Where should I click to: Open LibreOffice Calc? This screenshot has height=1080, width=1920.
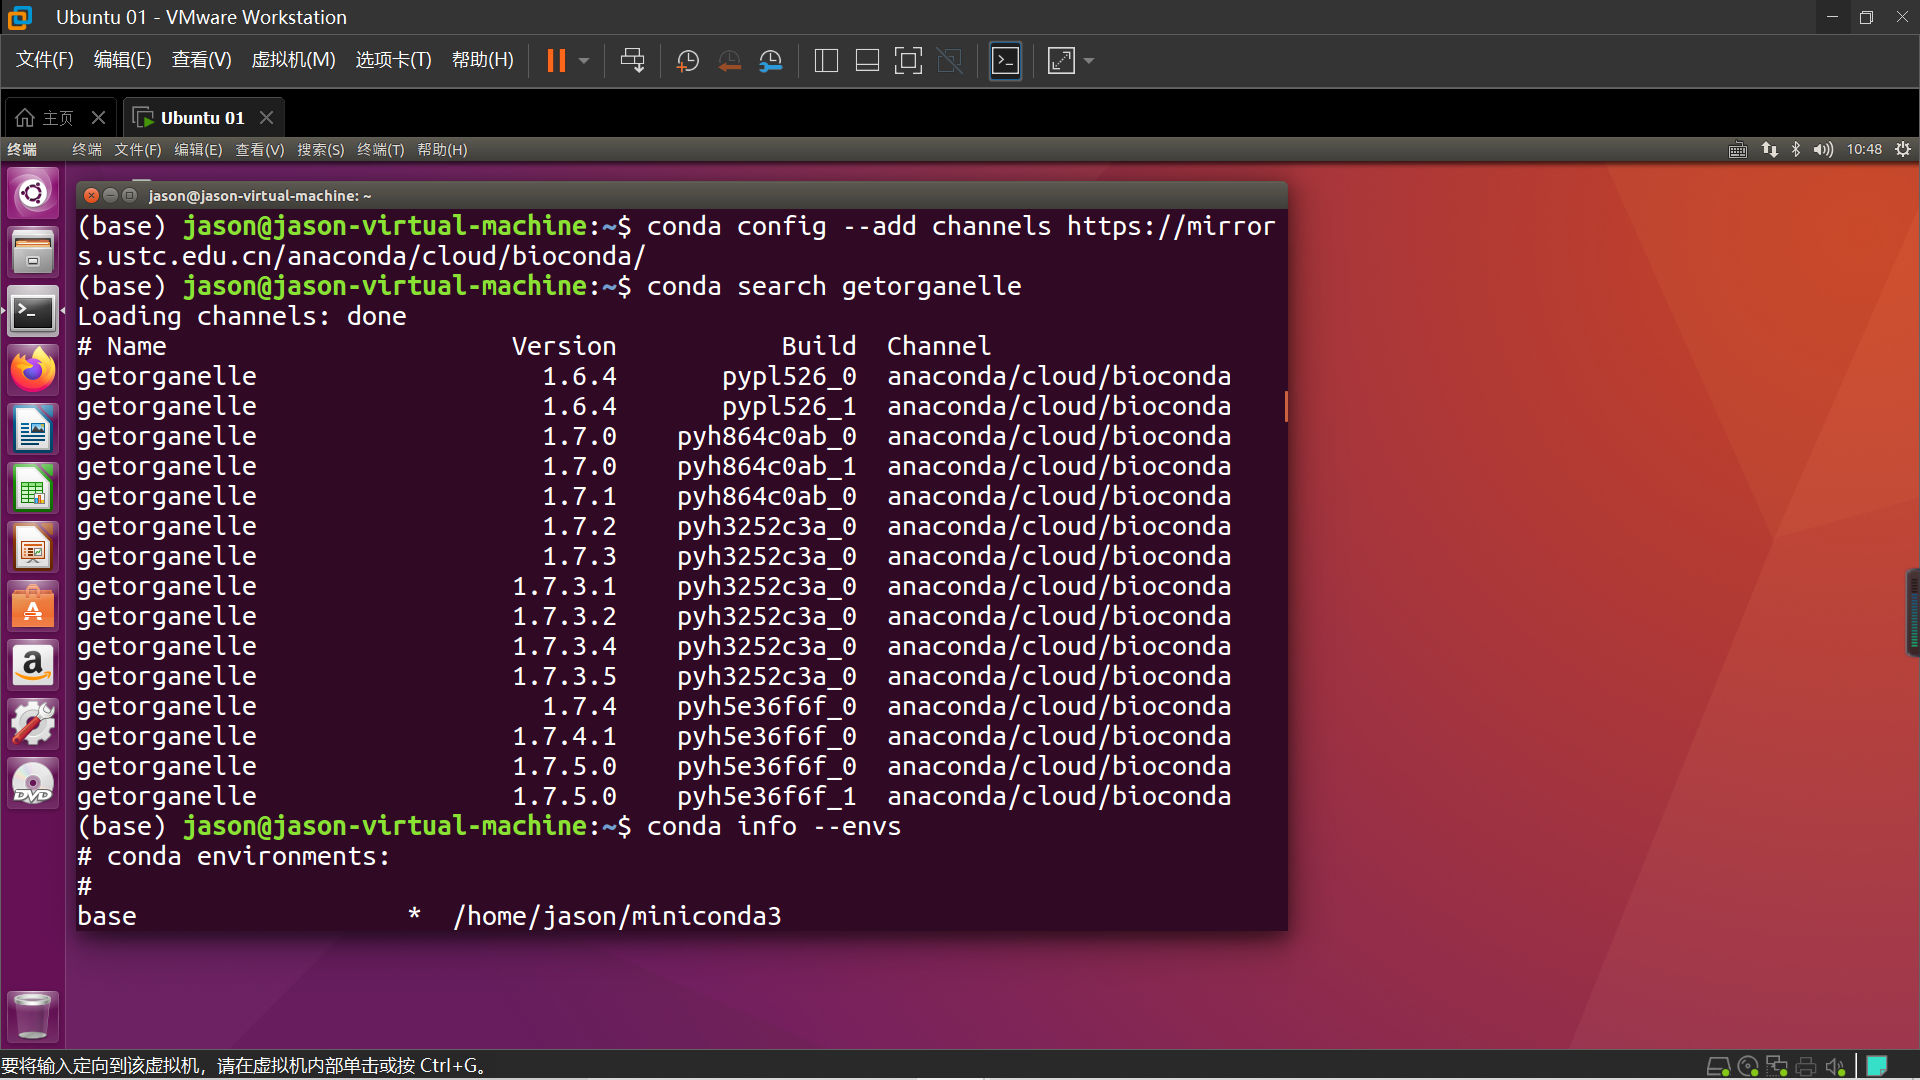click(x=33, y=489)
